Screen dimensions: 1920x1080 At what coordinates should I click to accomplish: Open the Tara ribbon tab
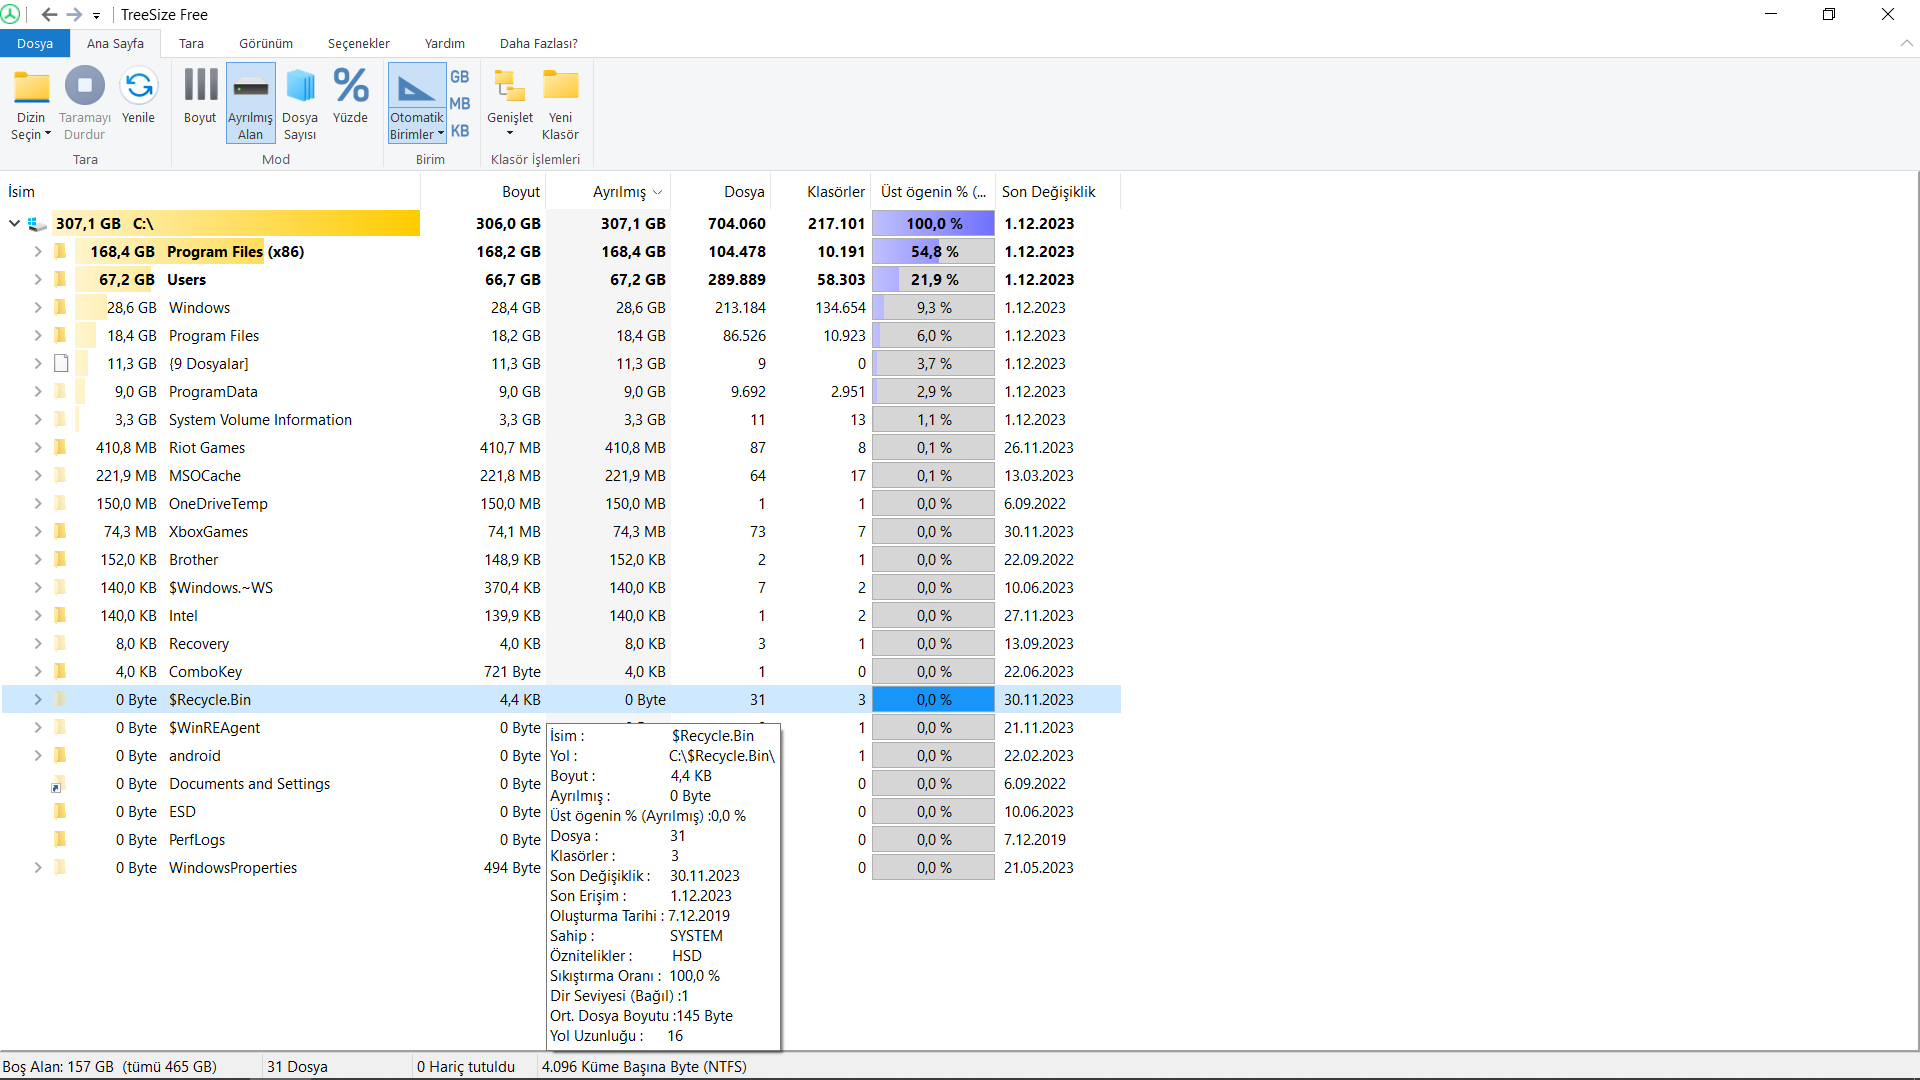click(191, 44)
